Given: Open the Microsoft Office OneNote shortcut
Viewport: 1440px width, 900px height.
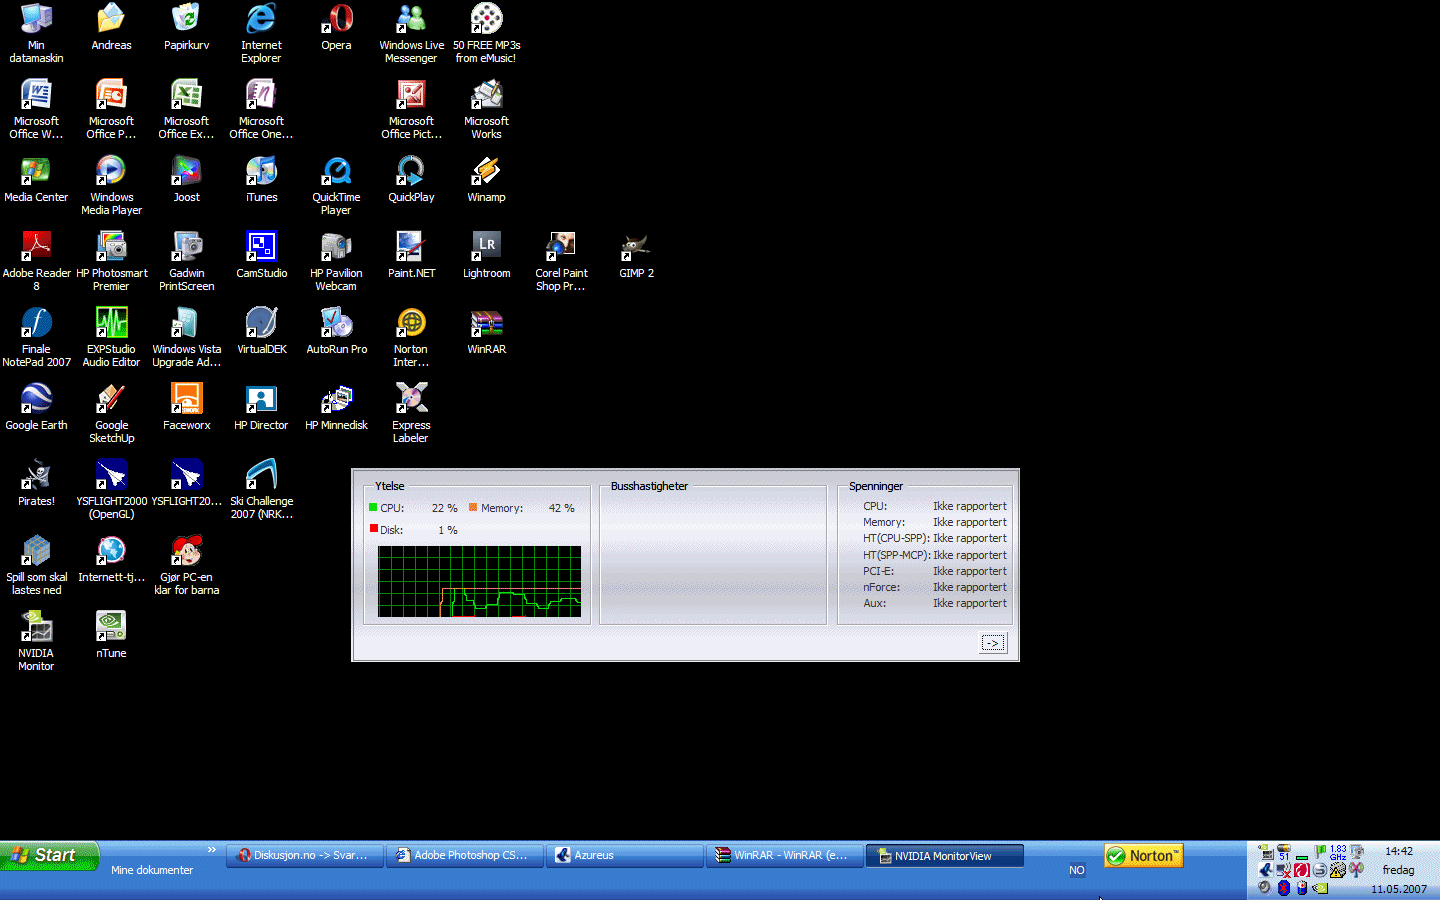Looking at the screenshot, I should pyautogui.click(x=261, y=109).
